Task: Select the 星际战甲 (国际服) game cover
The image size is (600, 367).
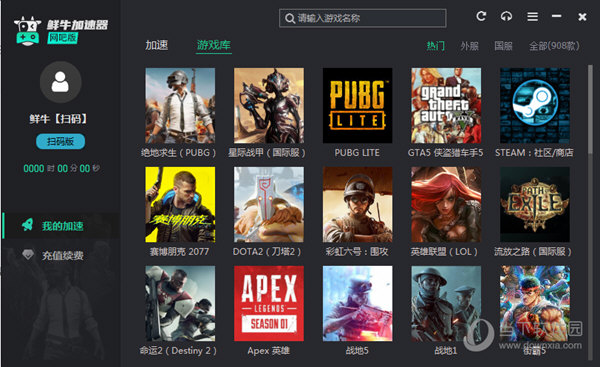Action: [269, 106]
